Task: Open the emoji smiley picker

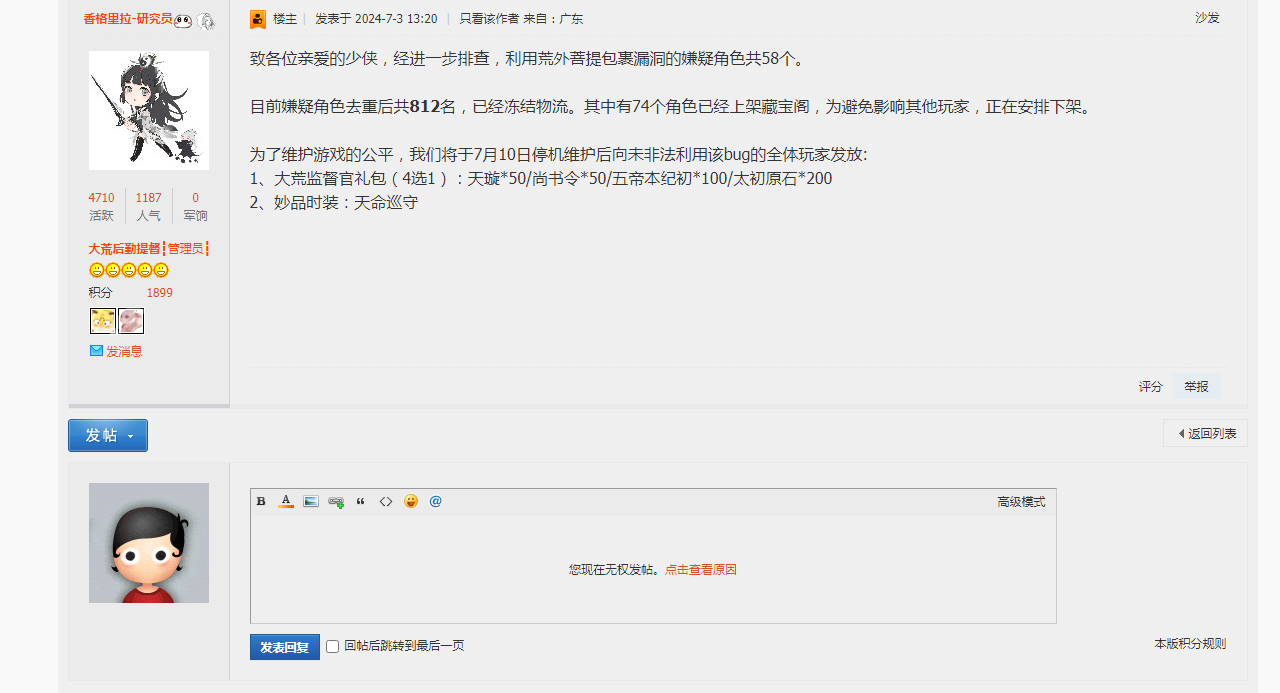Action: pyautogui.click(x=411, y=502)
